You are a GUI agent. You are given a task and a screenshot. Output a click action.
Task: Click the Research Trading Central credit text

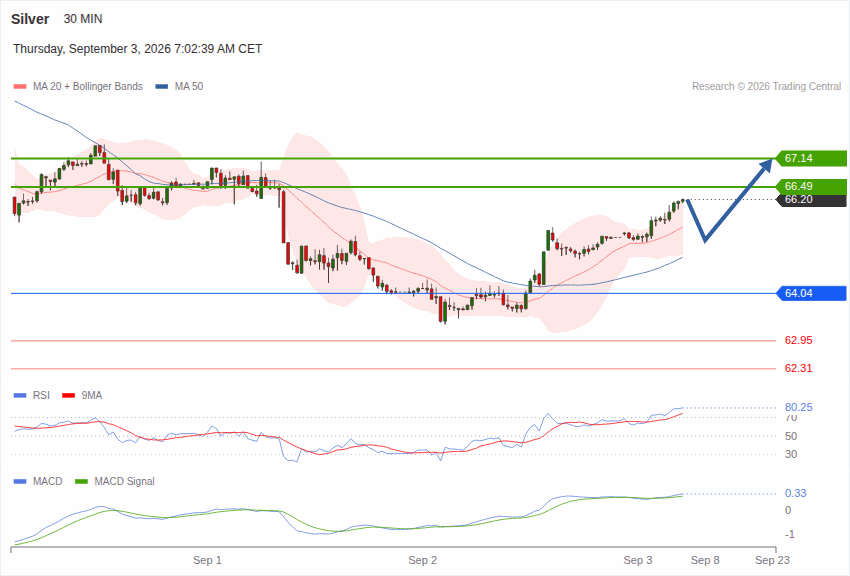[767, 86]
